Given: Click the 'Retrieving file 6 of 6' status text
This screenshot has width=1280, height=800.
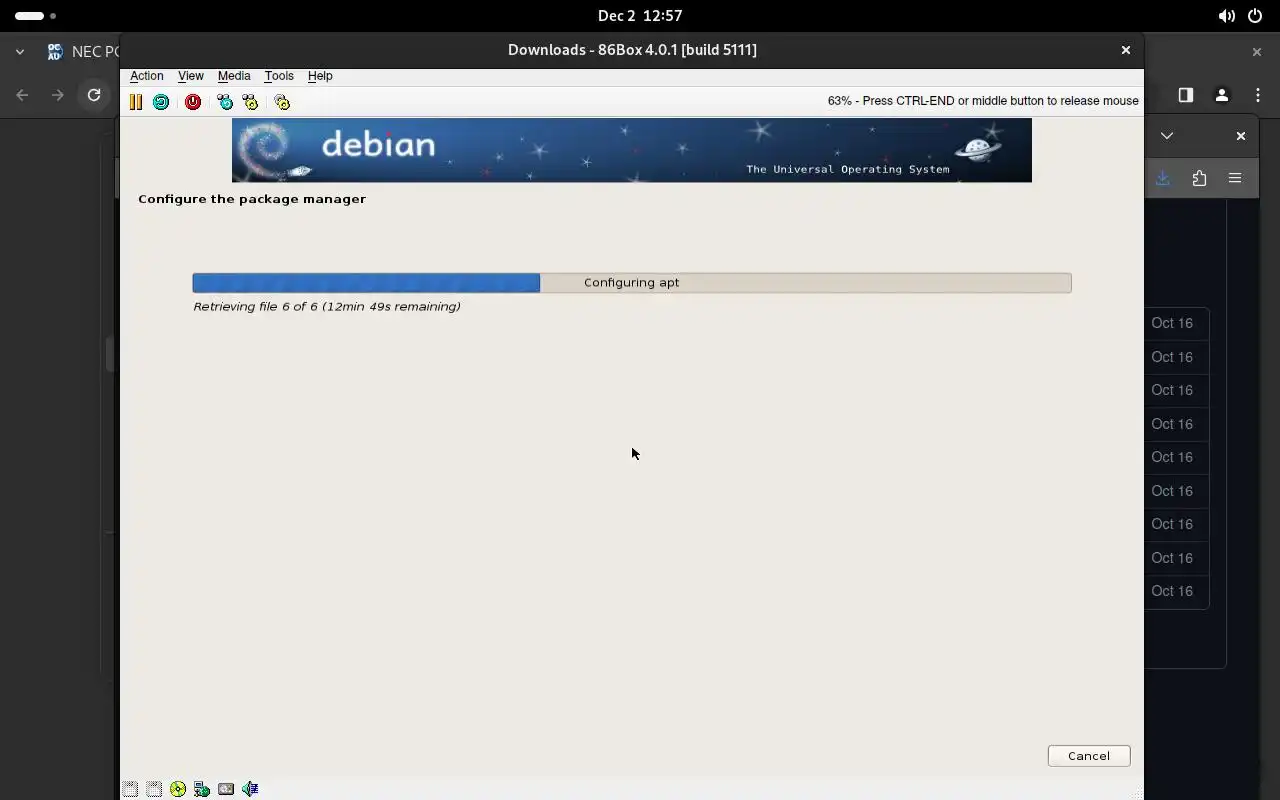Looking at the screenshot, I should coord(327,307).
